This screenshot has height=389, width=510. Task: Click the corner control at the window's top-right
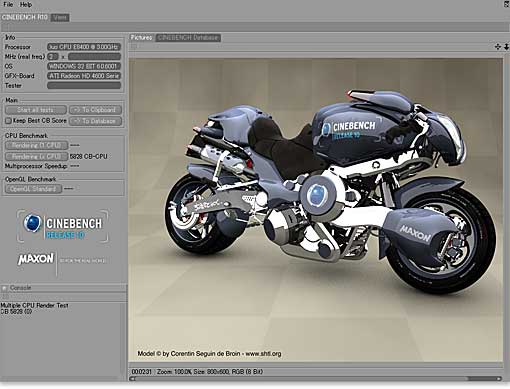(507, 4)
